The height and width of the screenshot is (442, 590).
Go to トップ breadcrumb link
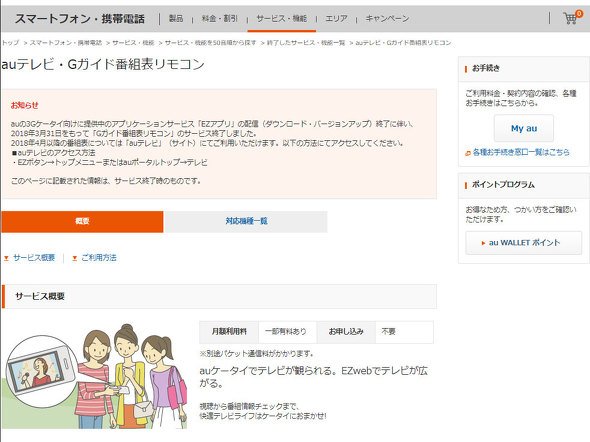point(10,43)
